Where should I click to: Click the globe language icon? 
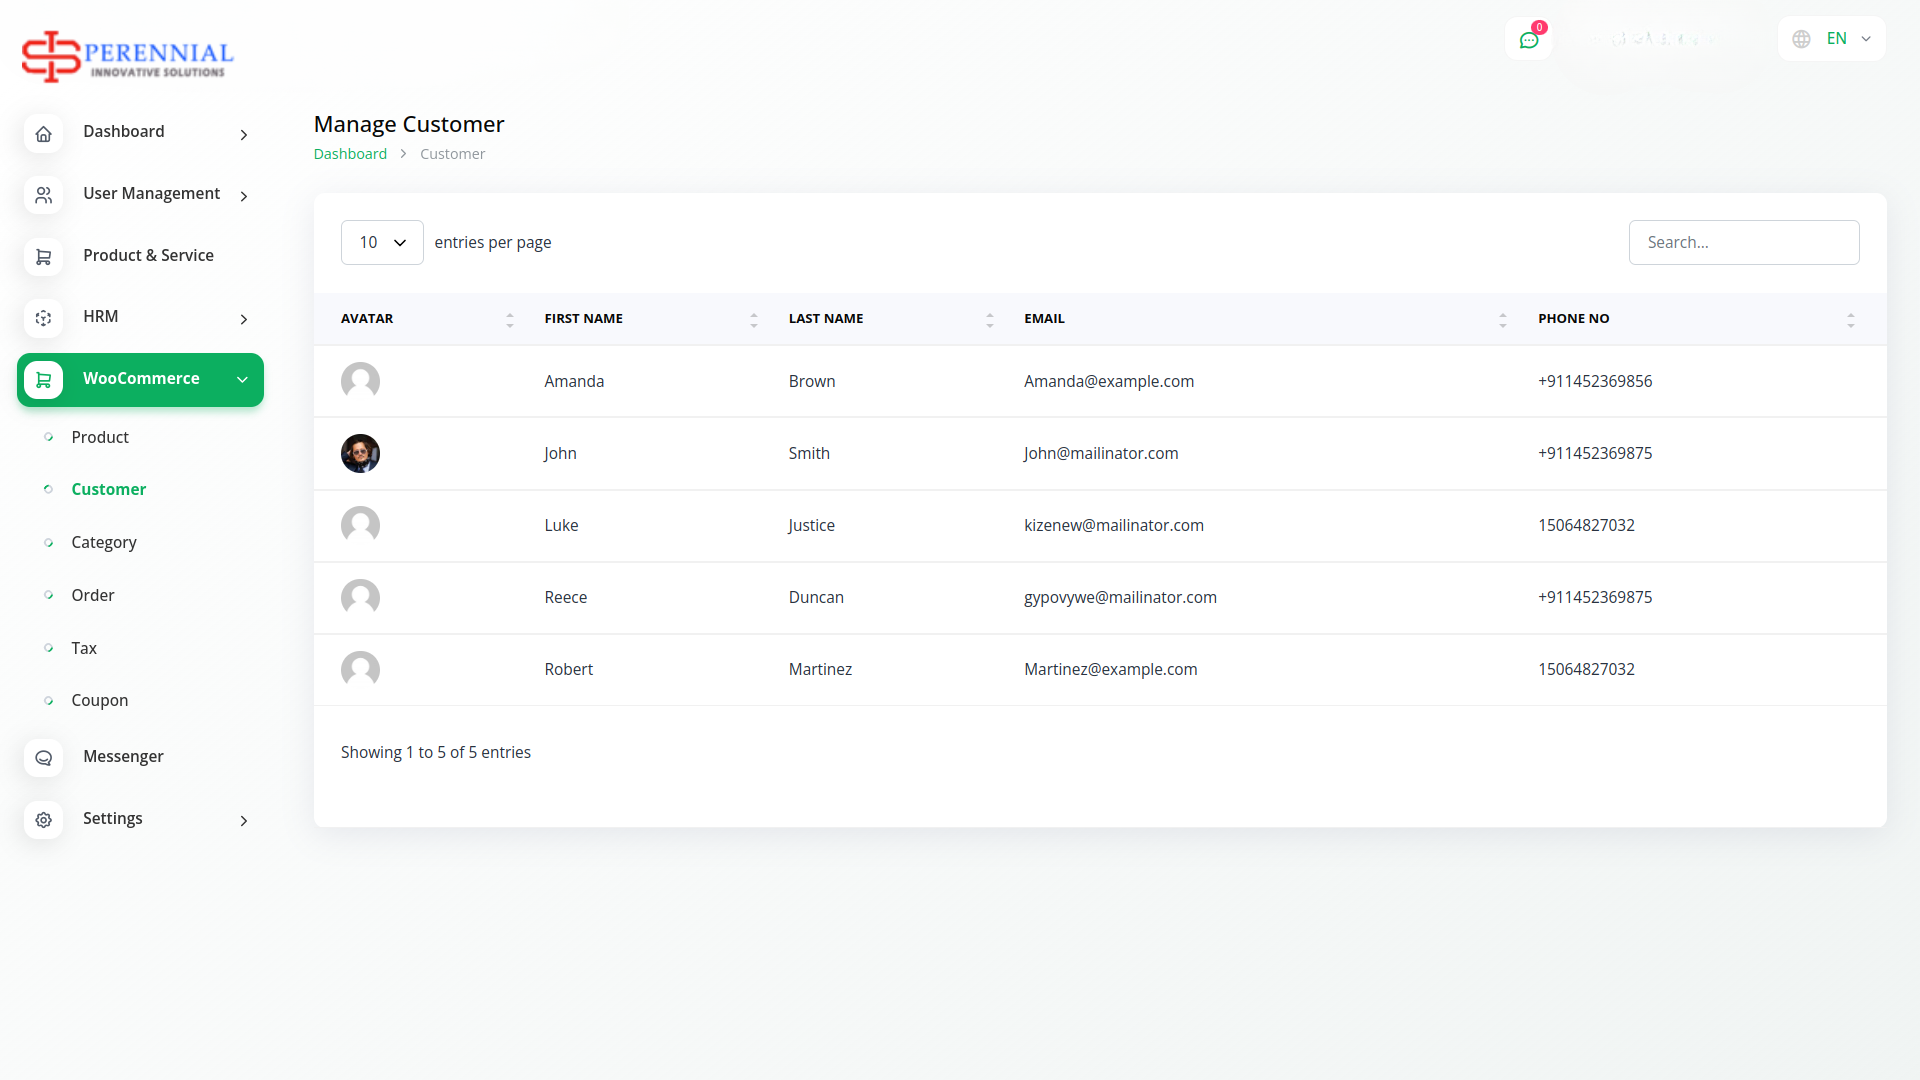(x=1801, y=39)
